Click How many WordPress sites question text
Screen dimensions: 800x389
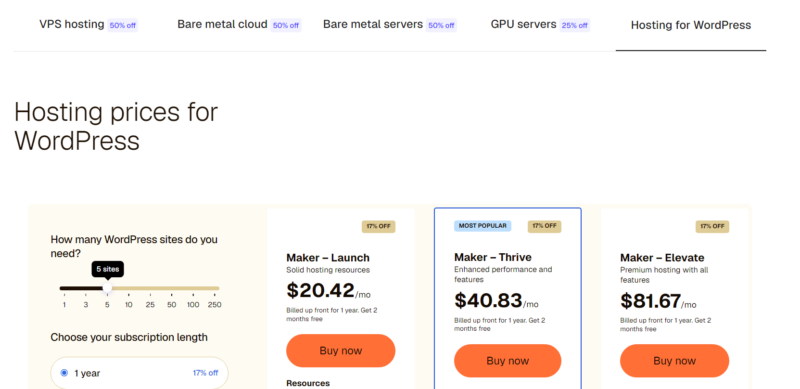(134, 246)
